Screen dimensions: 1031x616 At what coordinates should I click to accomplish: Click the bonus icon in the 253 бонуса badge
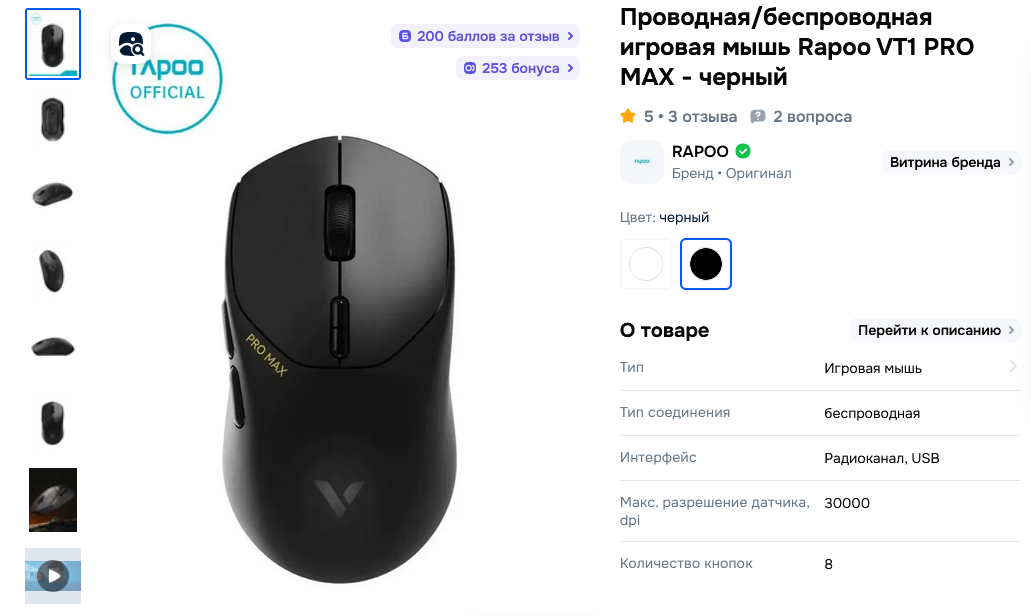(469, 68)
